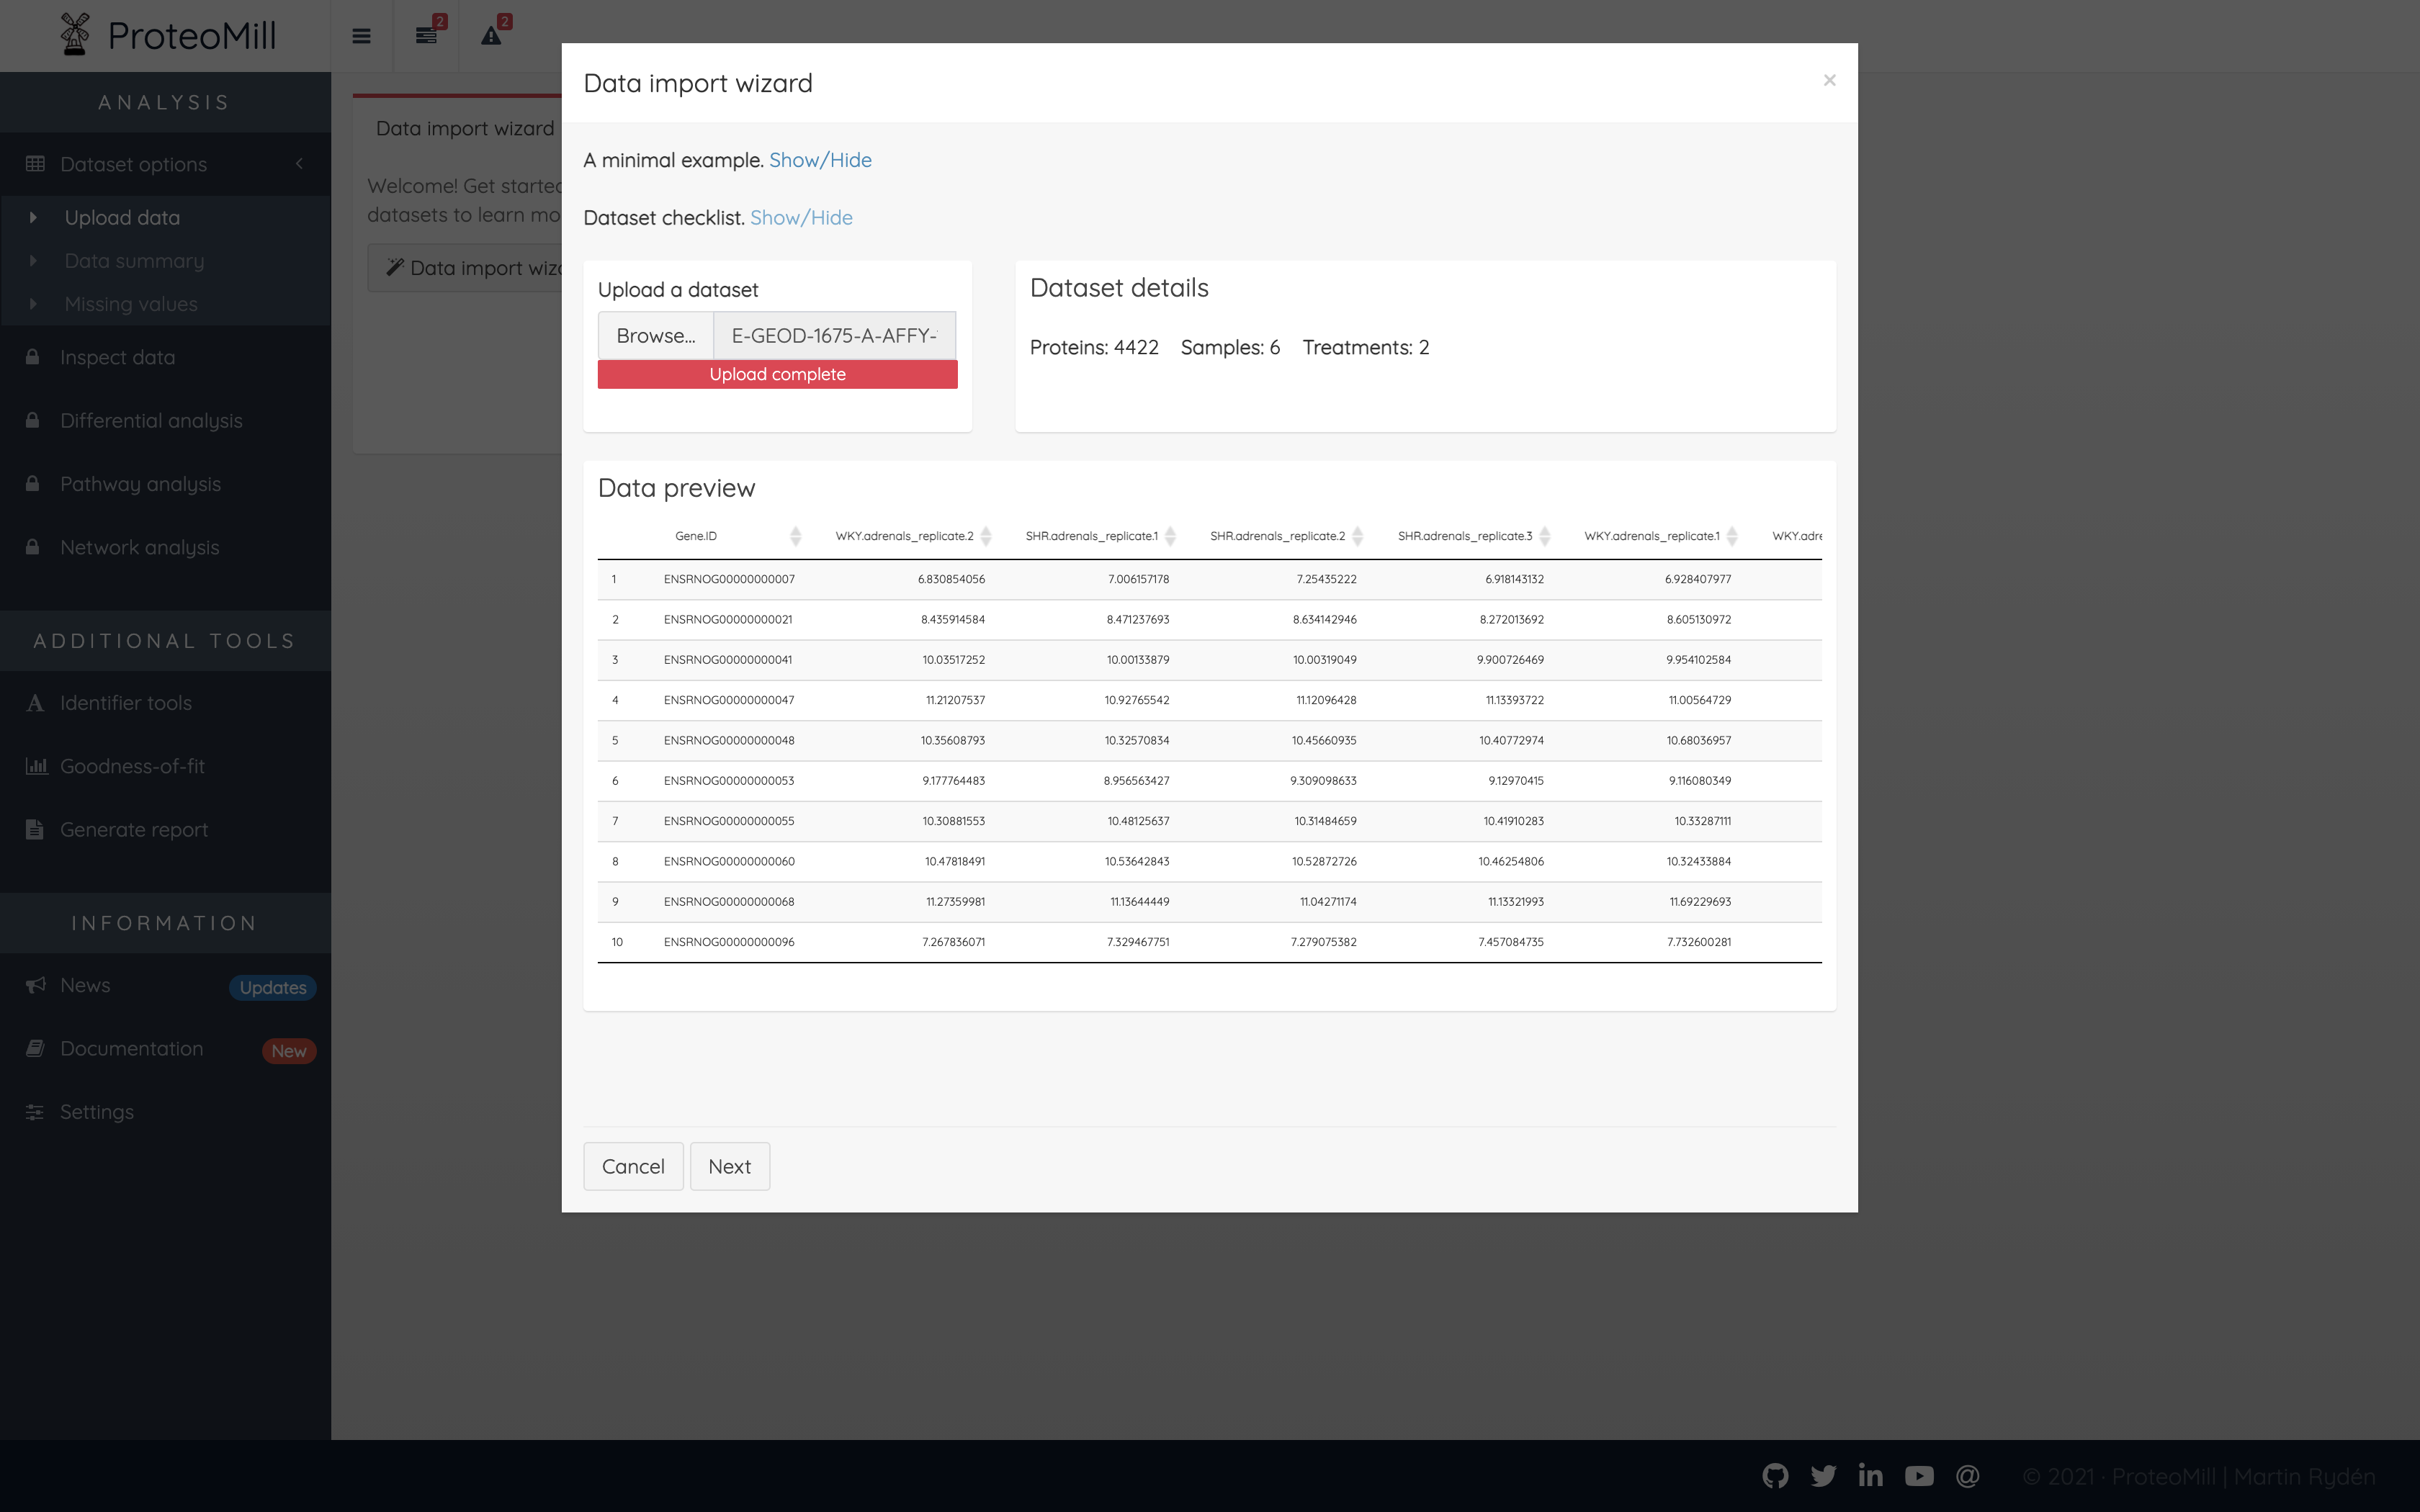Click Browse... to choose a dataset file
2420x1512 pixels.
[x=655, y=336]
